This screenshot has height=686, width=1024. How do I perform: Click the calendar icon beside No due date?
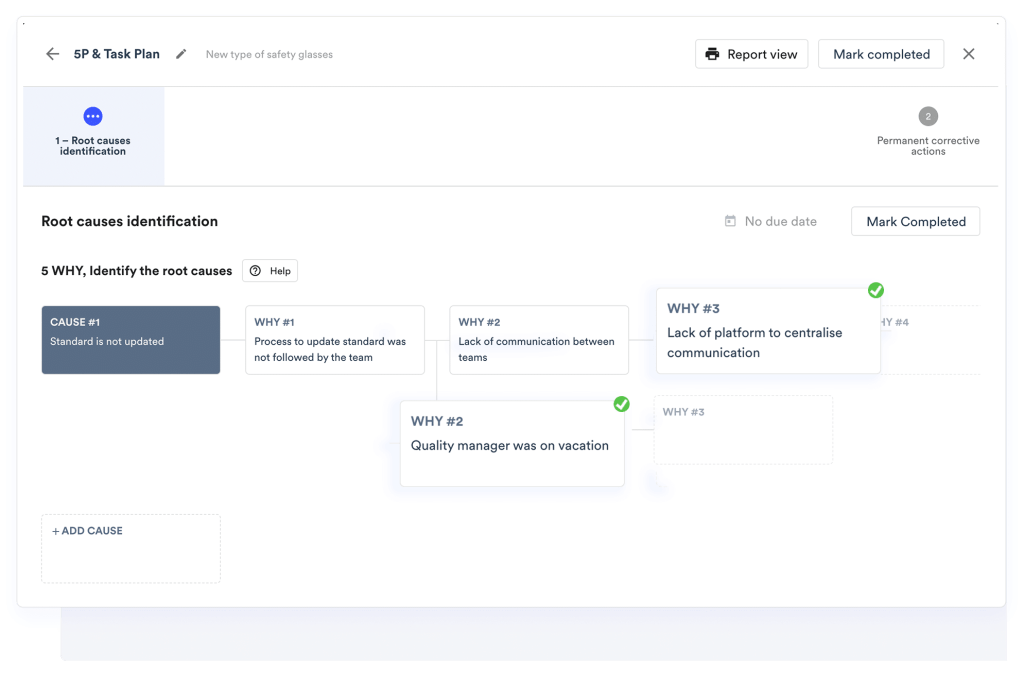[x=730, y=221]
